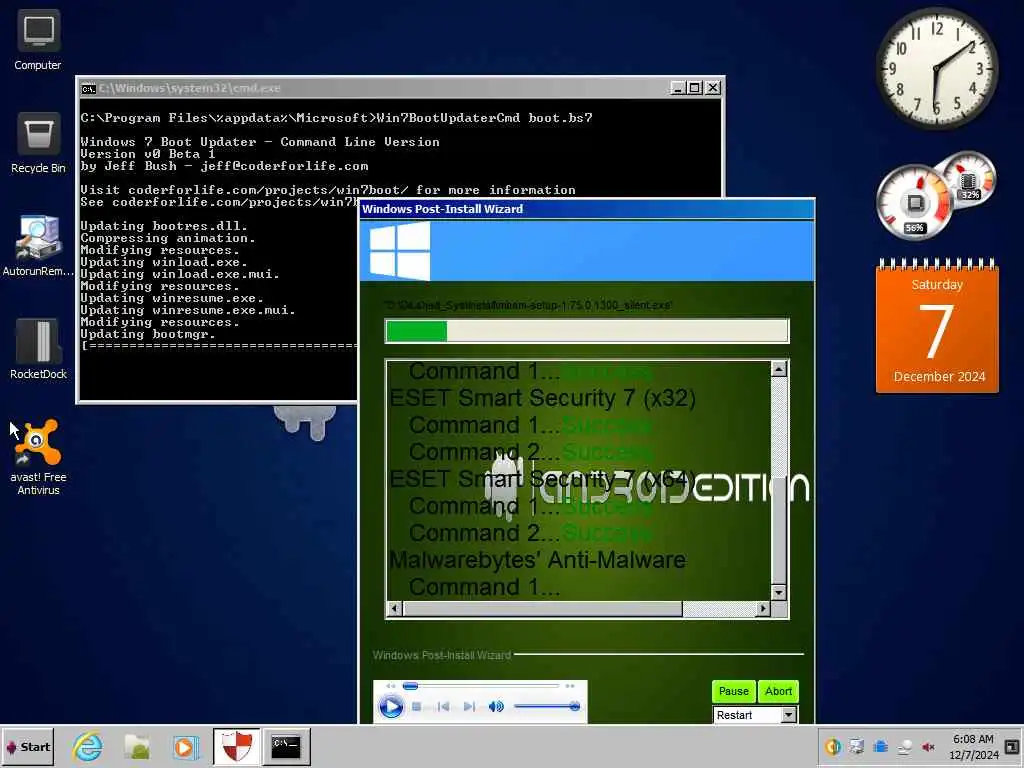Select Malwarebytes' Anti-Malware log entry
This screenshot has width=1024, height=768.
[x=537, y=560]
